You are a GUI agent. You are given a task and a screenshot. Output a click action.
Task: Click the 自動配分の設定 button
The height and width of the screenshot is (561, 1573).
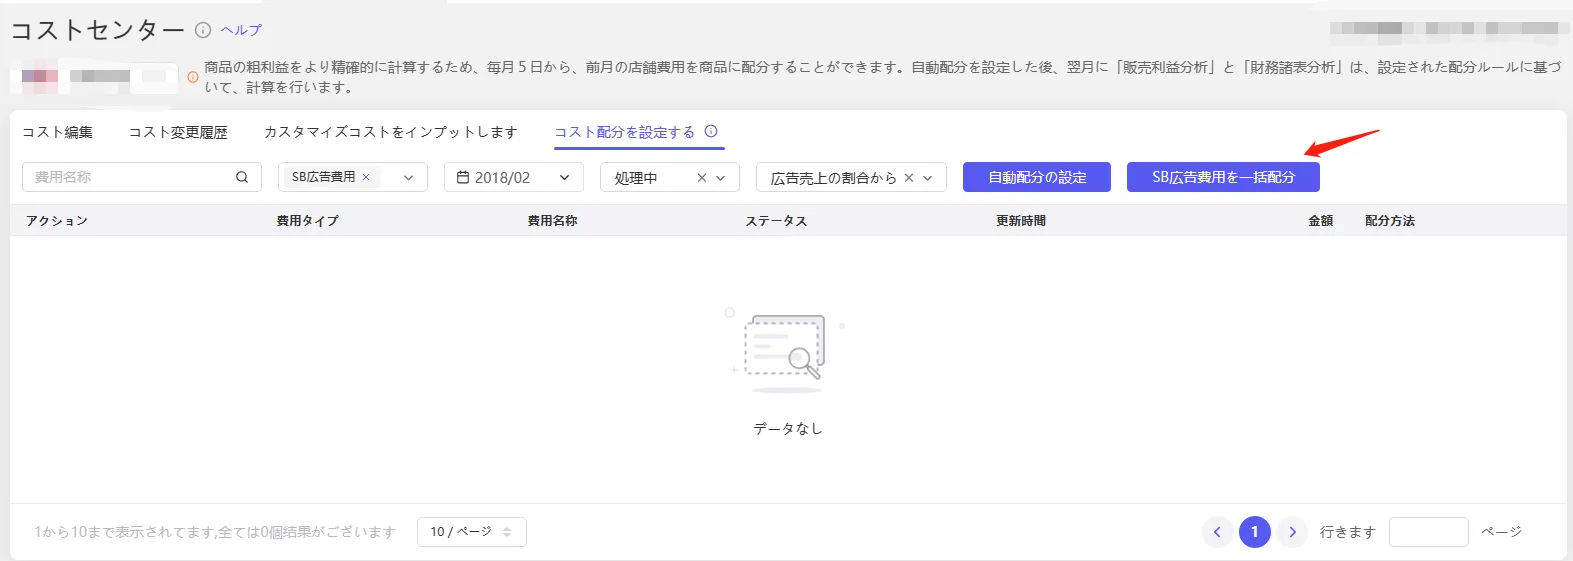coord(1037,177)
